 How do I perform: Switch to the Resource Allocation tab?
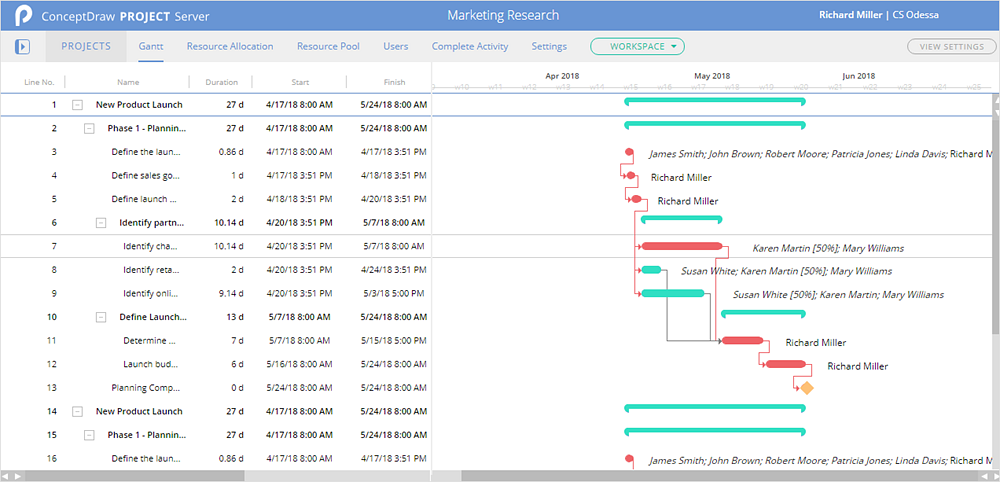click(x=229, y=46)
